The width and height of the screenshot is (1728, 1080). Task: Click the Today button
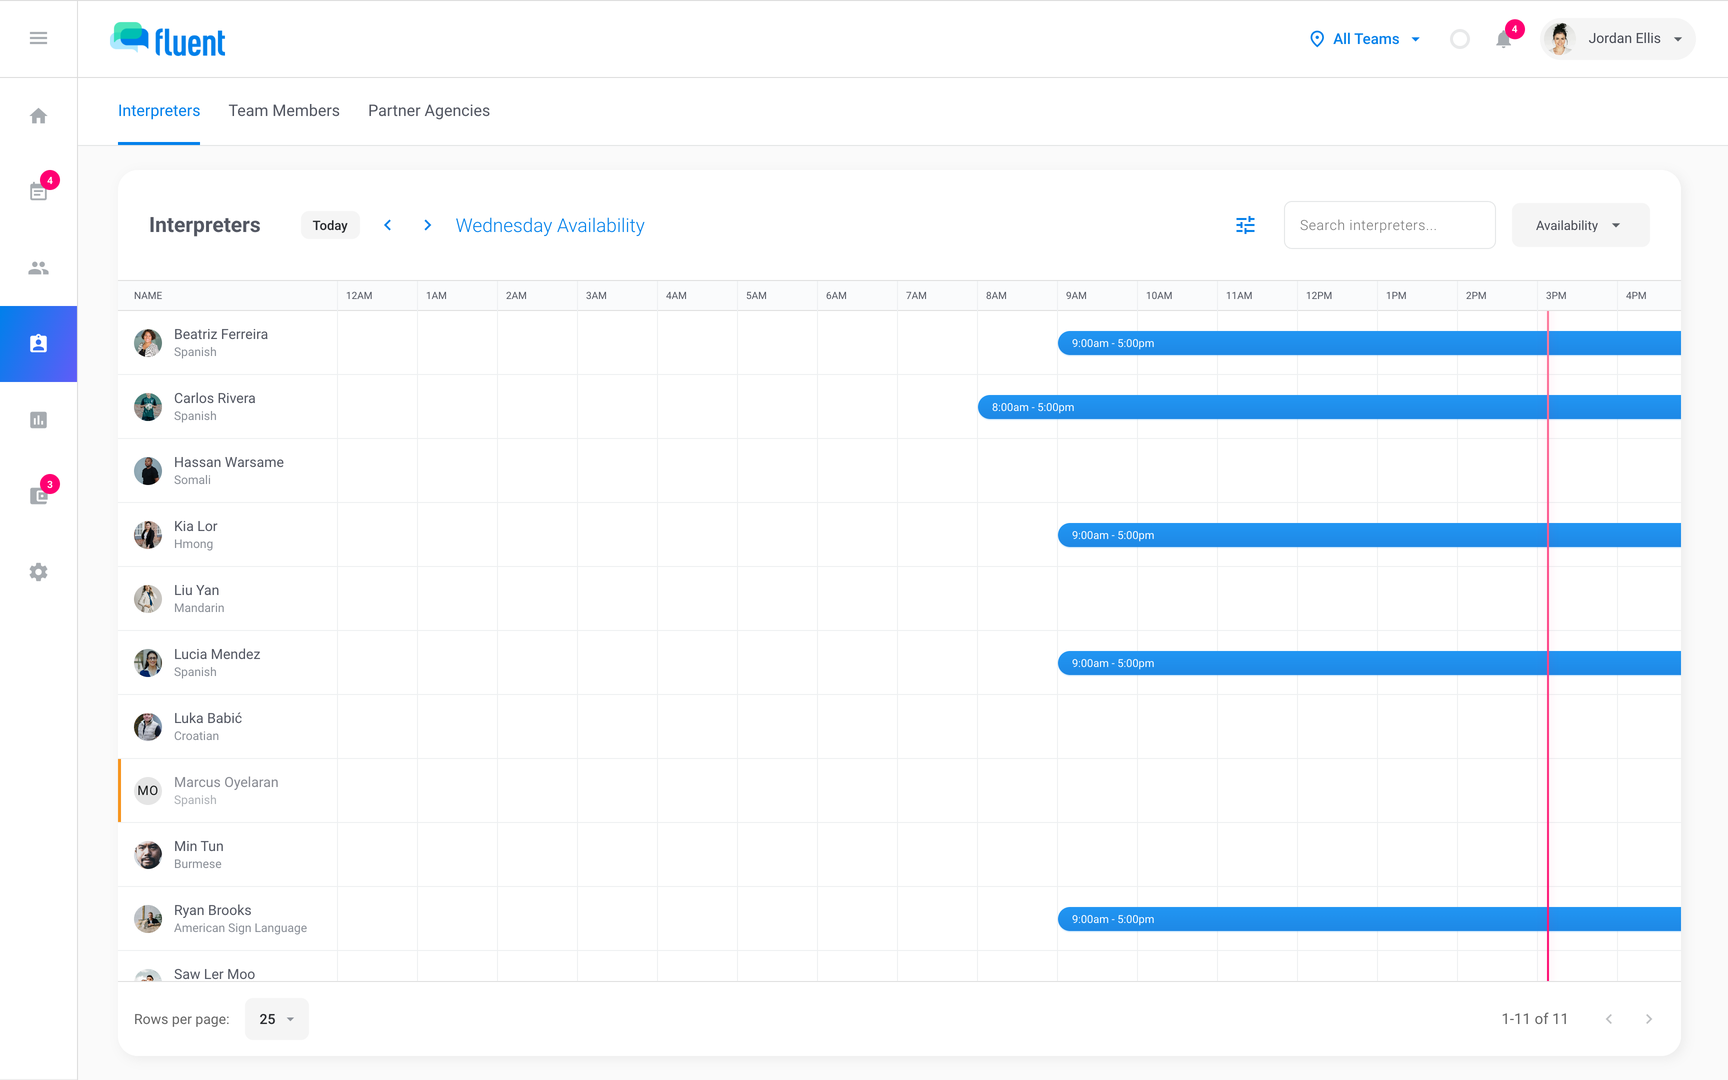click(330, 225)
